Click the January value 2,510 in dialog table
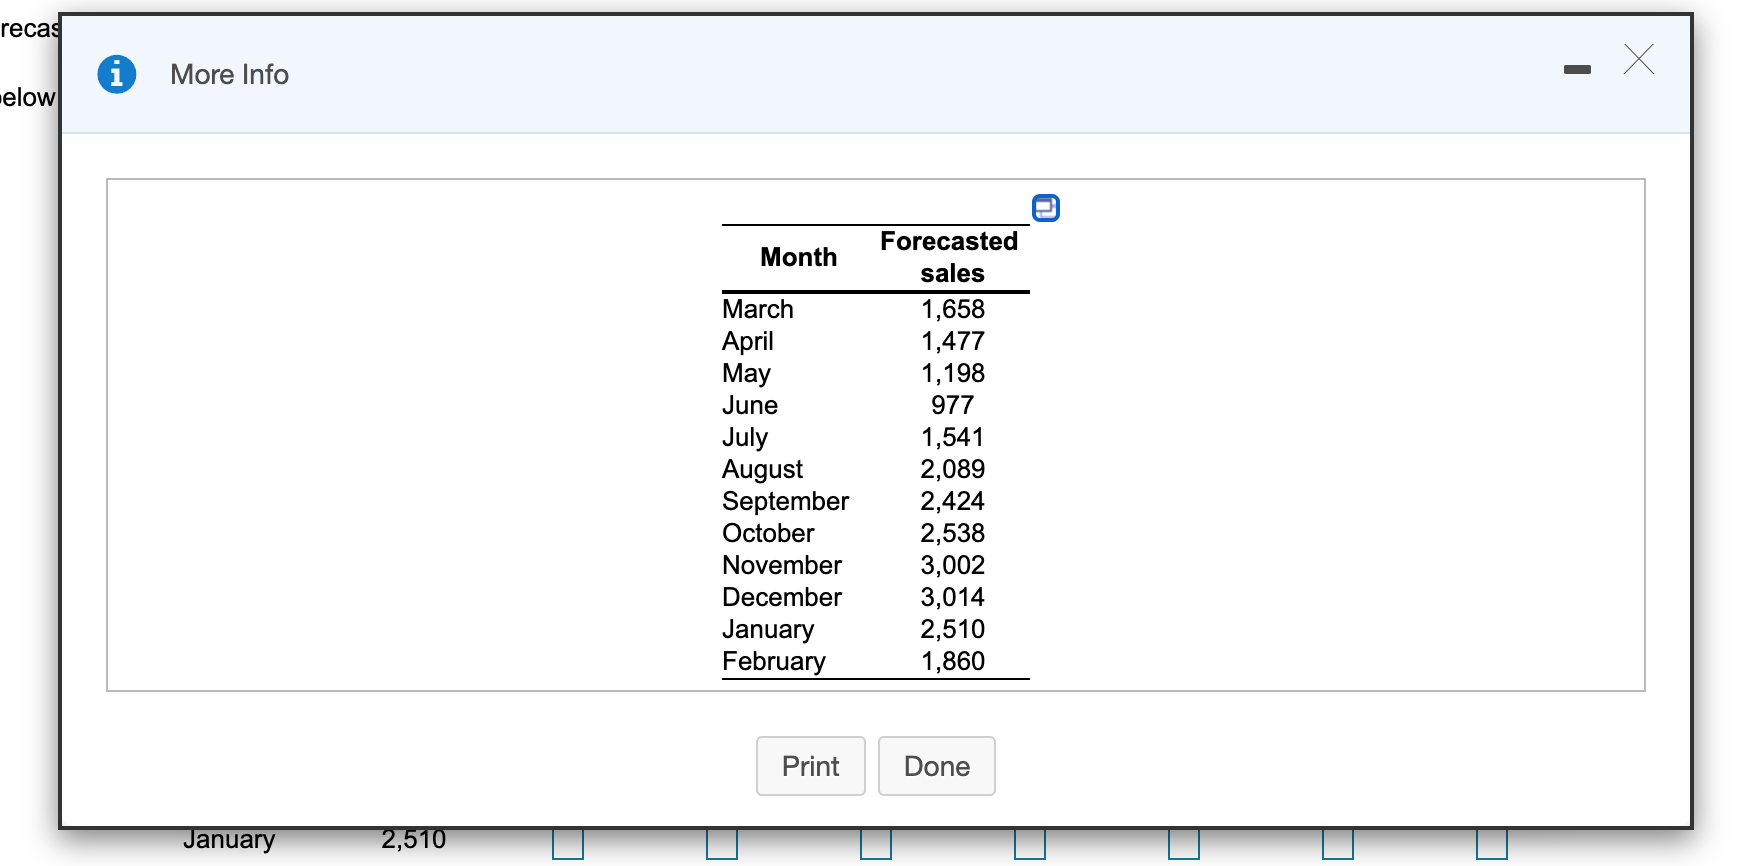The height and width of the screenshot is (866, 1756). click(x=953, y=629)
